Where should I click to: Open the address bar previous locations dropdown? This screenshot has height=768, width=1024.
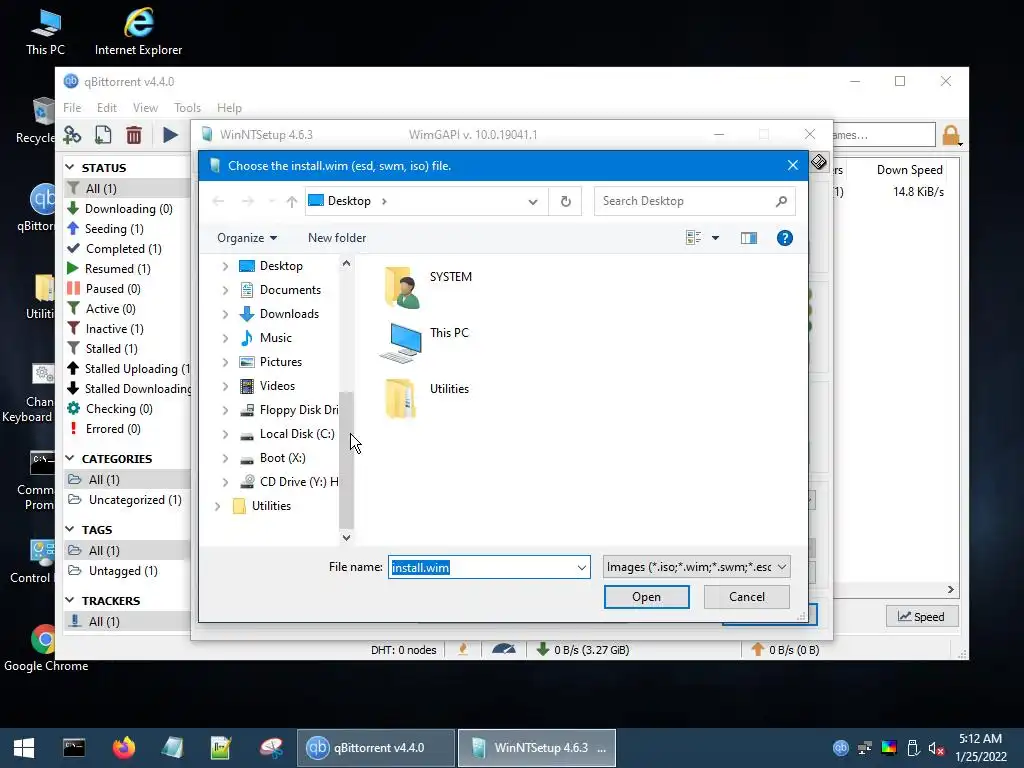click(x=533, y=202)
